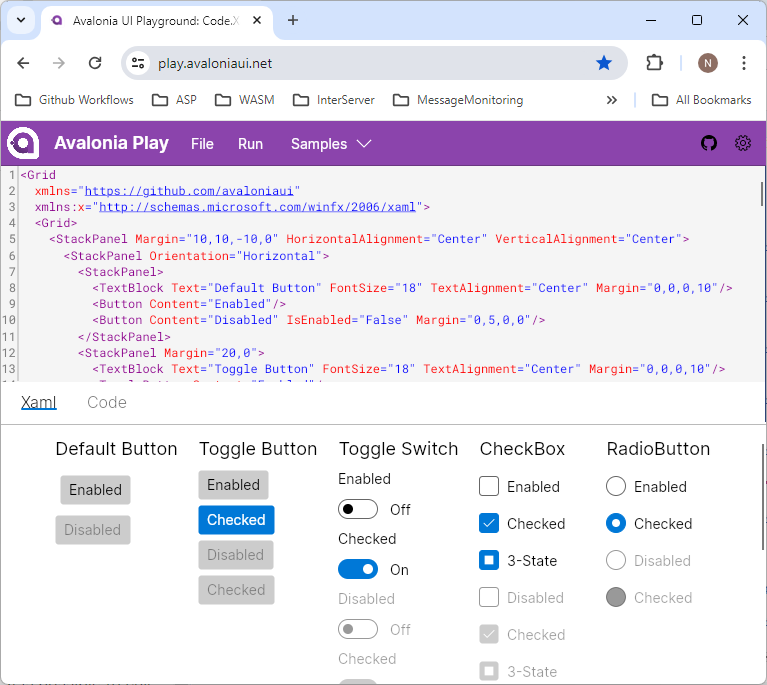Open the github.com/avaloniaui link in code
This screenshot has width=767, height=685.
click(x=189, y=191)
